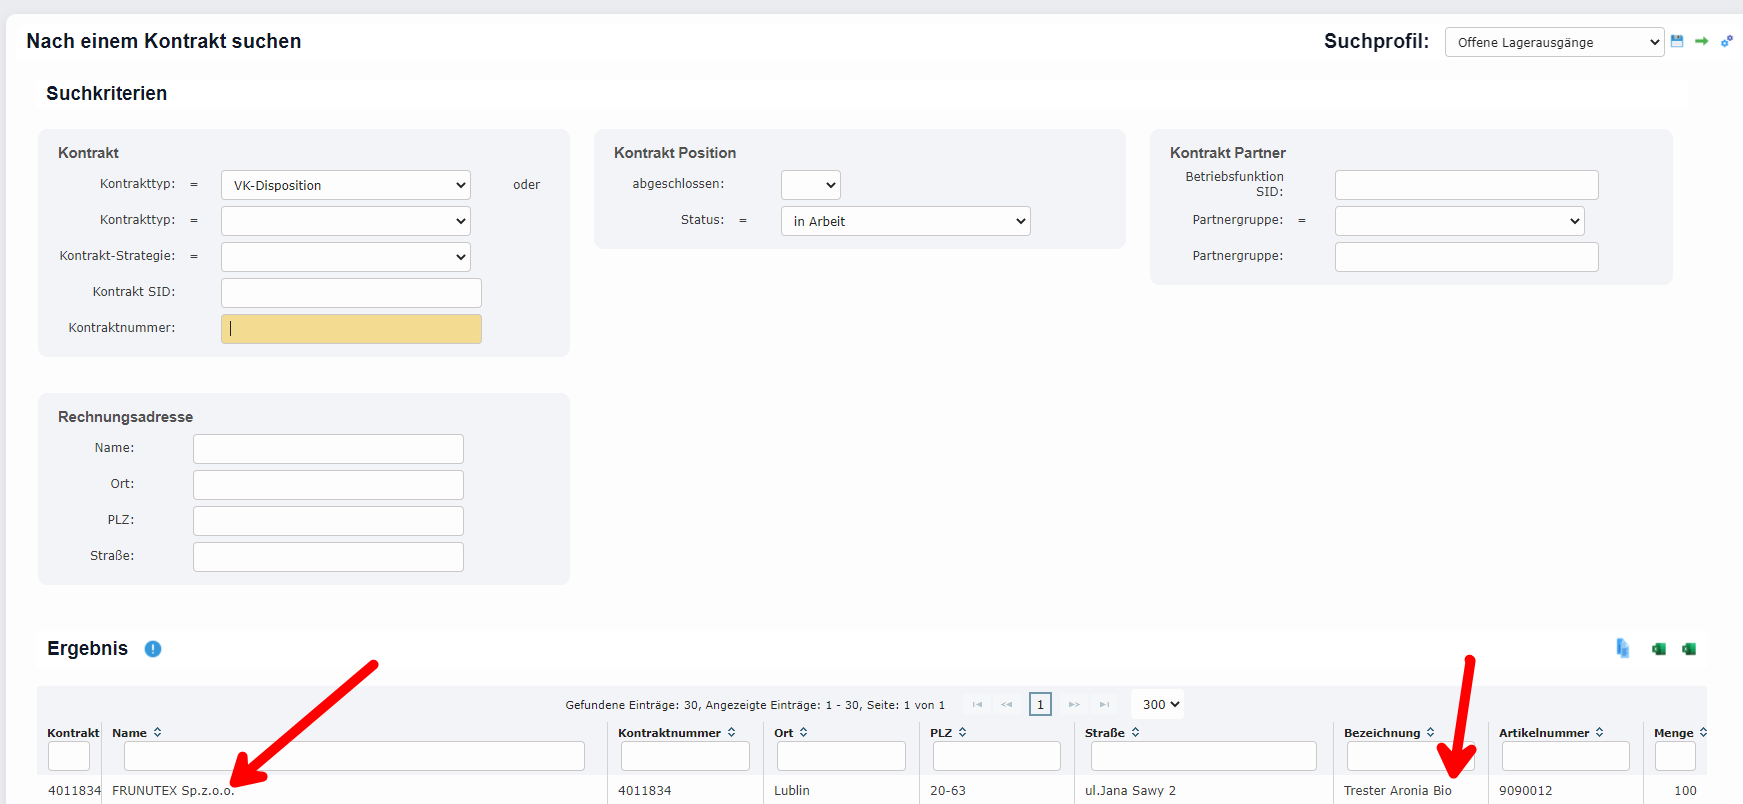Viewport: 1743px width, 804px height.
Task: Click the blue document export icon
Action: pos(1622,649)
